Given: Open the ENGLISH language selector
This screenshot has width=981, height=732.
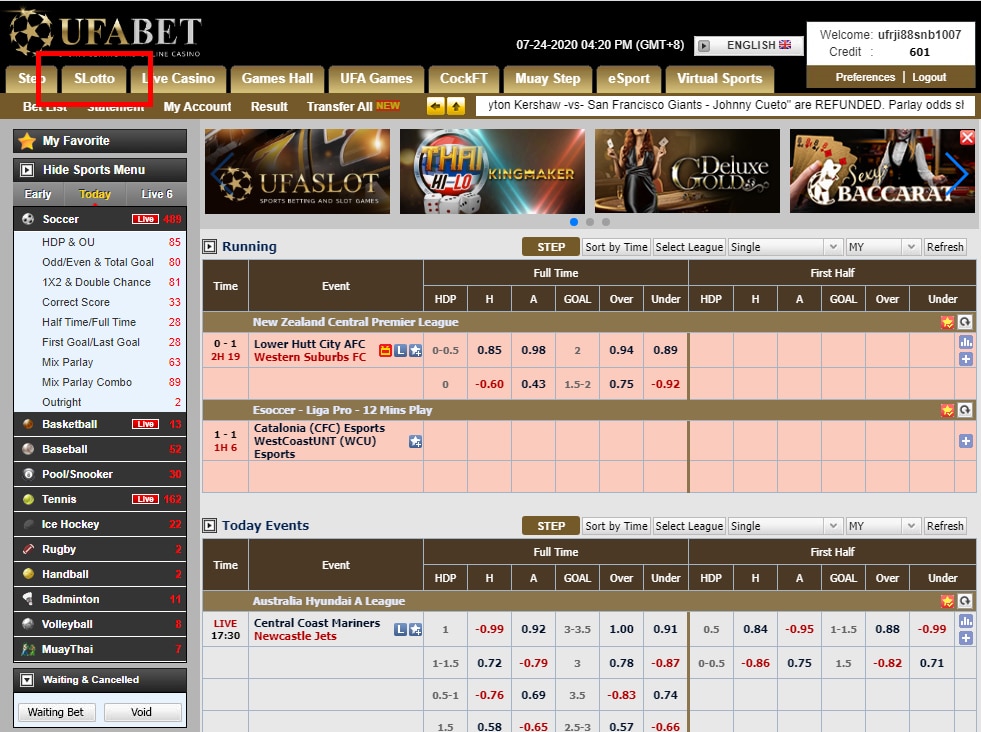Looking at the screenshot, I should pyautogui.click(x=749, y=45).
